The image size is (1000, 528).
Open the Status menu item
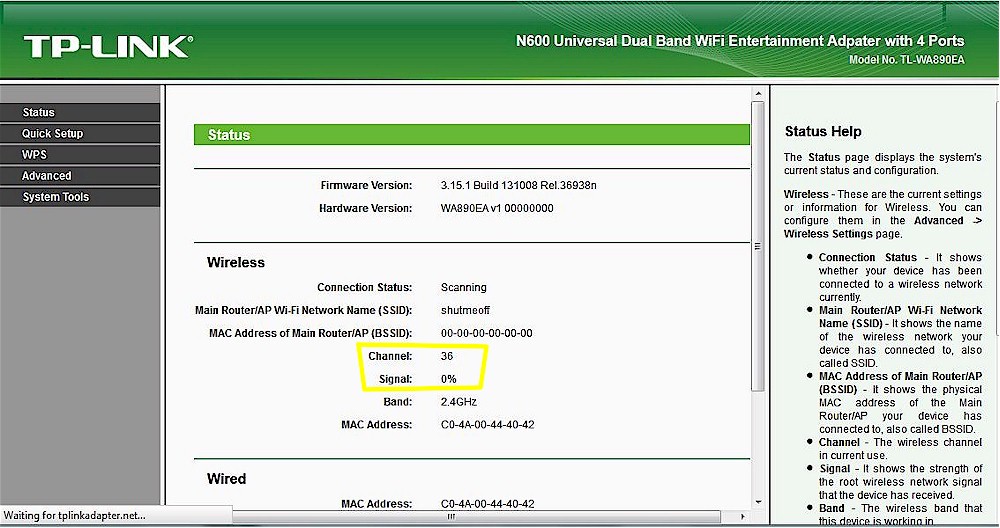point(80,112)
